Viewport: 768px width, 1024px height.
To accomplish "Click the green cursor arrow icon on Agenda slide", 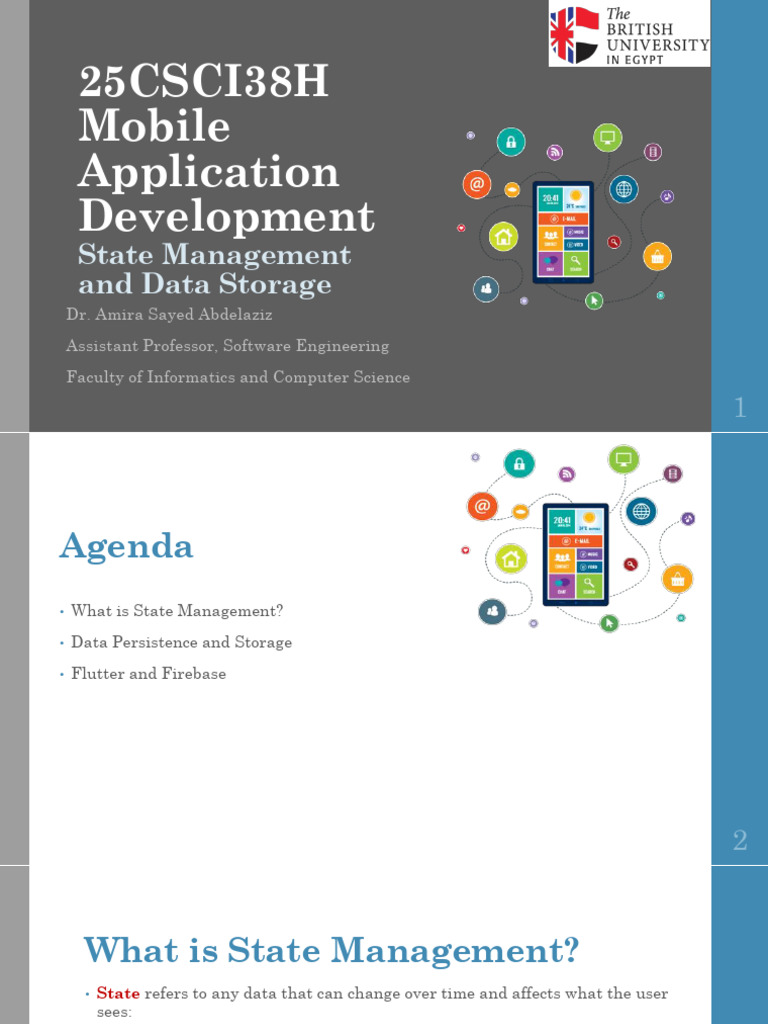I will click(x=609, y=623).
